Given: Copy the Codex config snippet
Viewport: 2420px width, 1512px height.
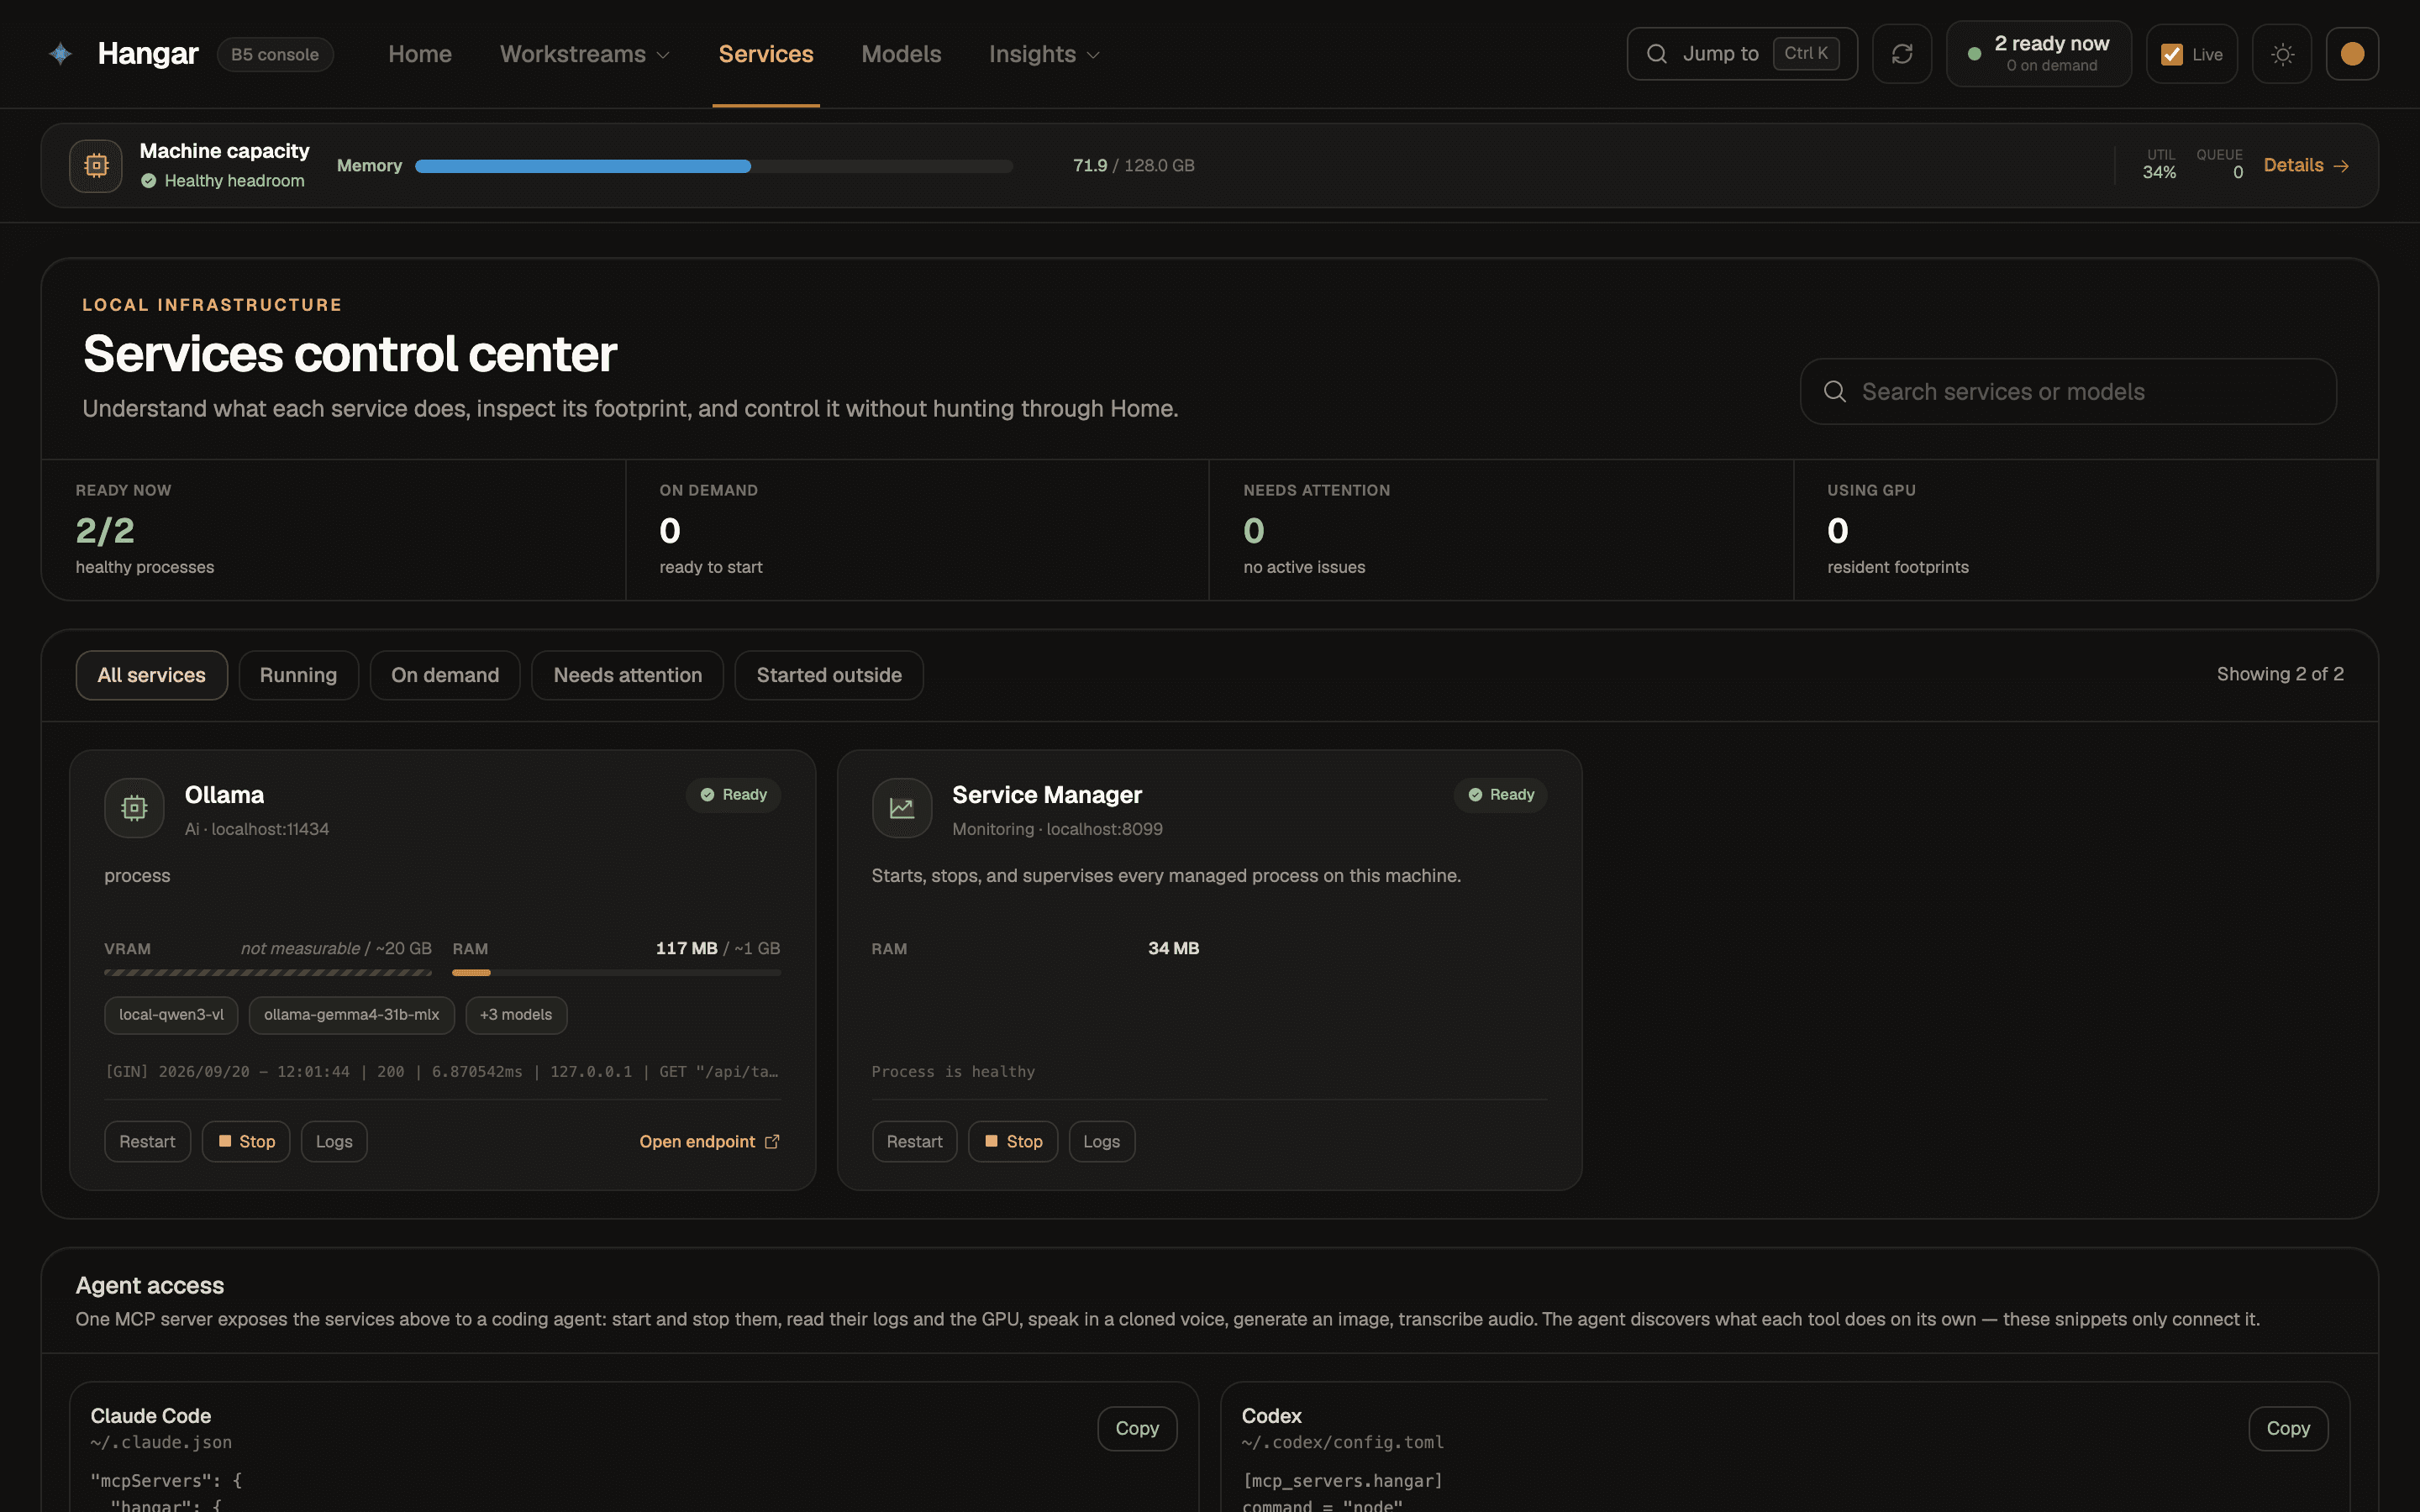Looking at the screenshot, I should pos(2288,1428).
